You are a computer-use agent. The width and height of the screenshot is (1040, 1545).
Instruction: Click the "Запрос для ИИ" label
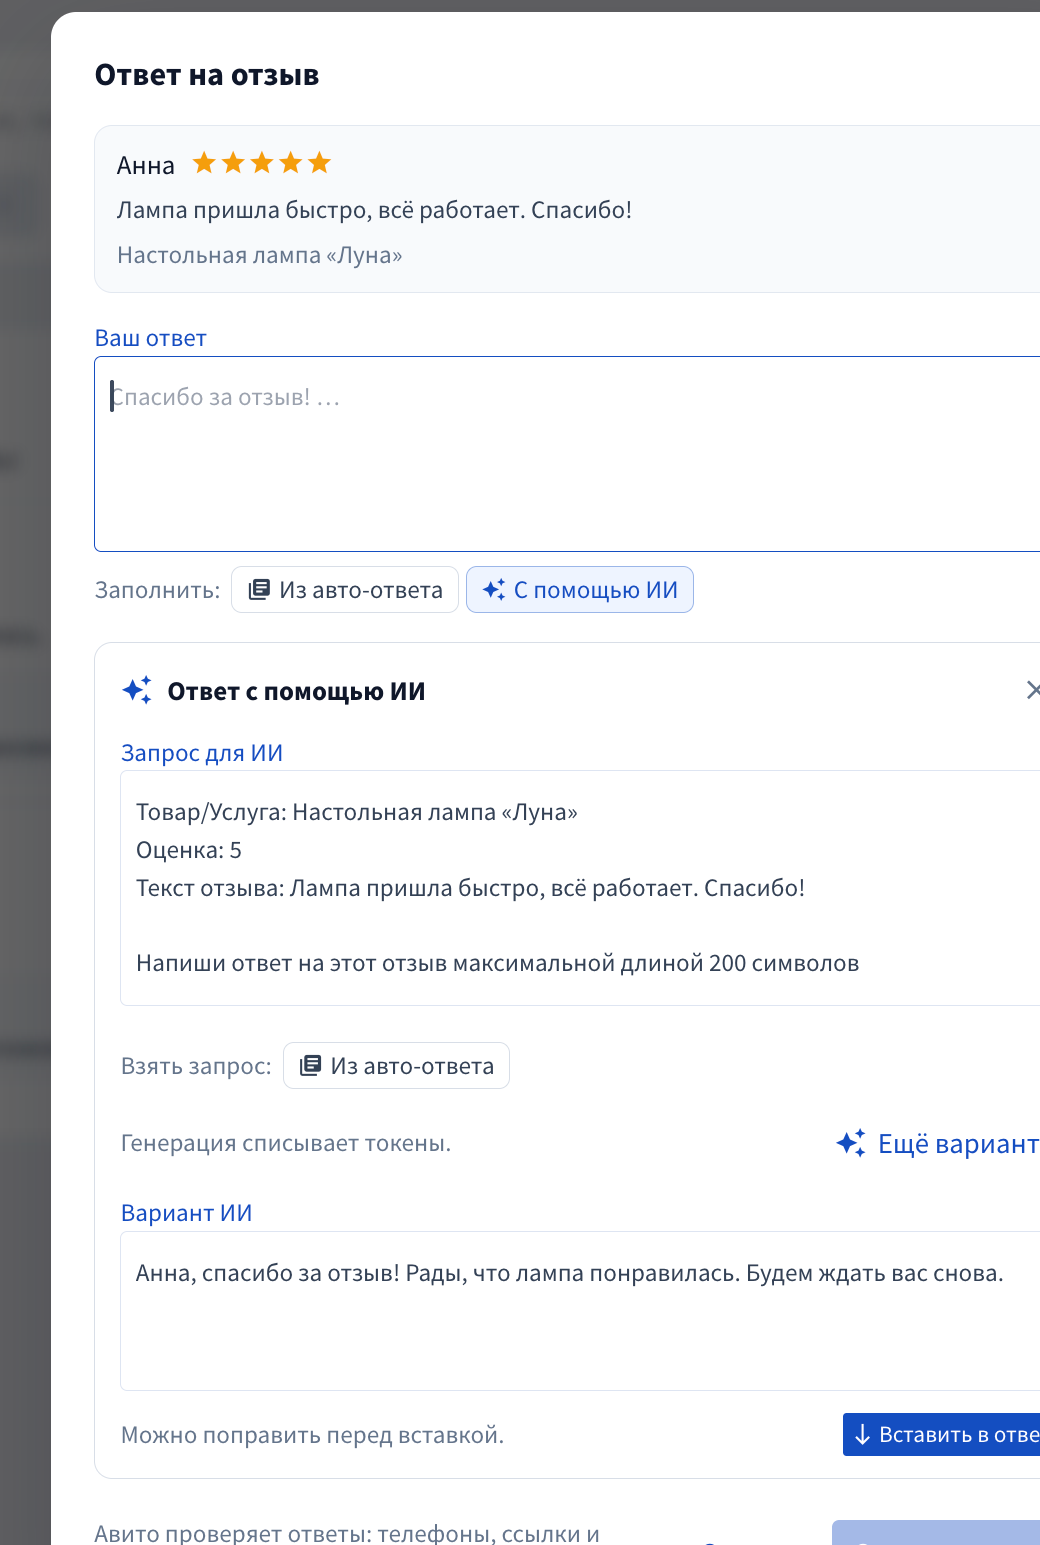coord(202,753)
